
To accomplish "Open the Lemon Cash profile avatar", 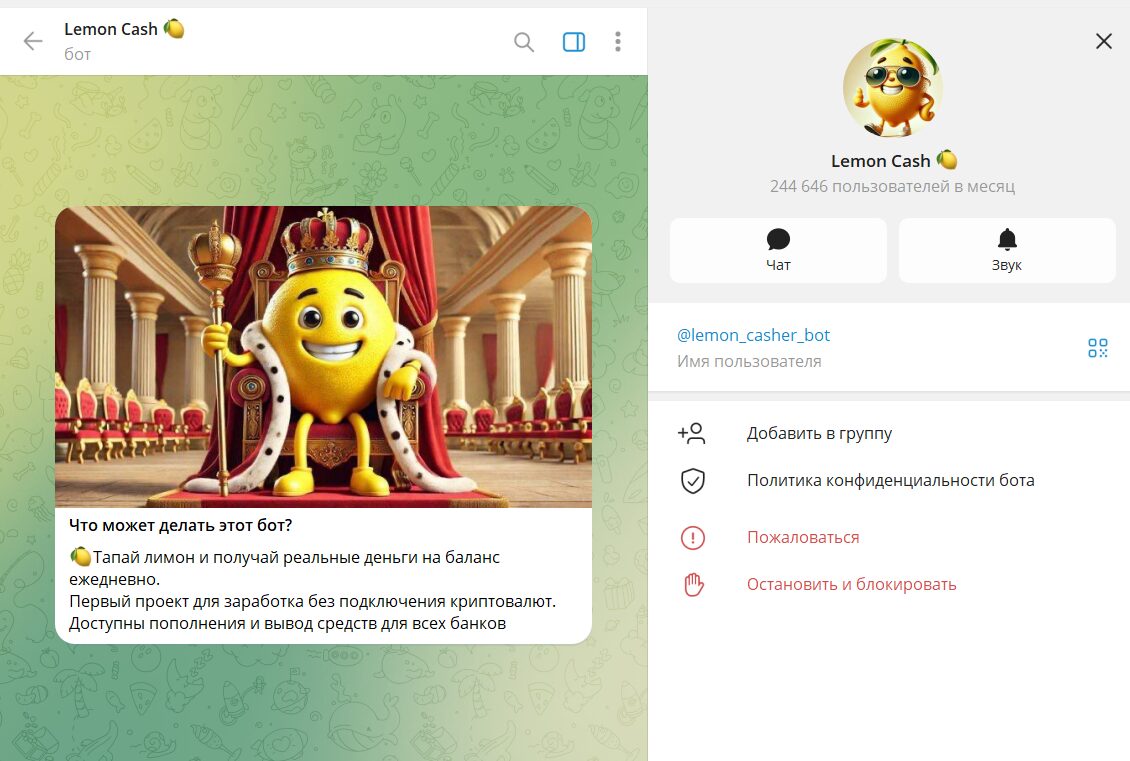I will click(x=893, y=88).
